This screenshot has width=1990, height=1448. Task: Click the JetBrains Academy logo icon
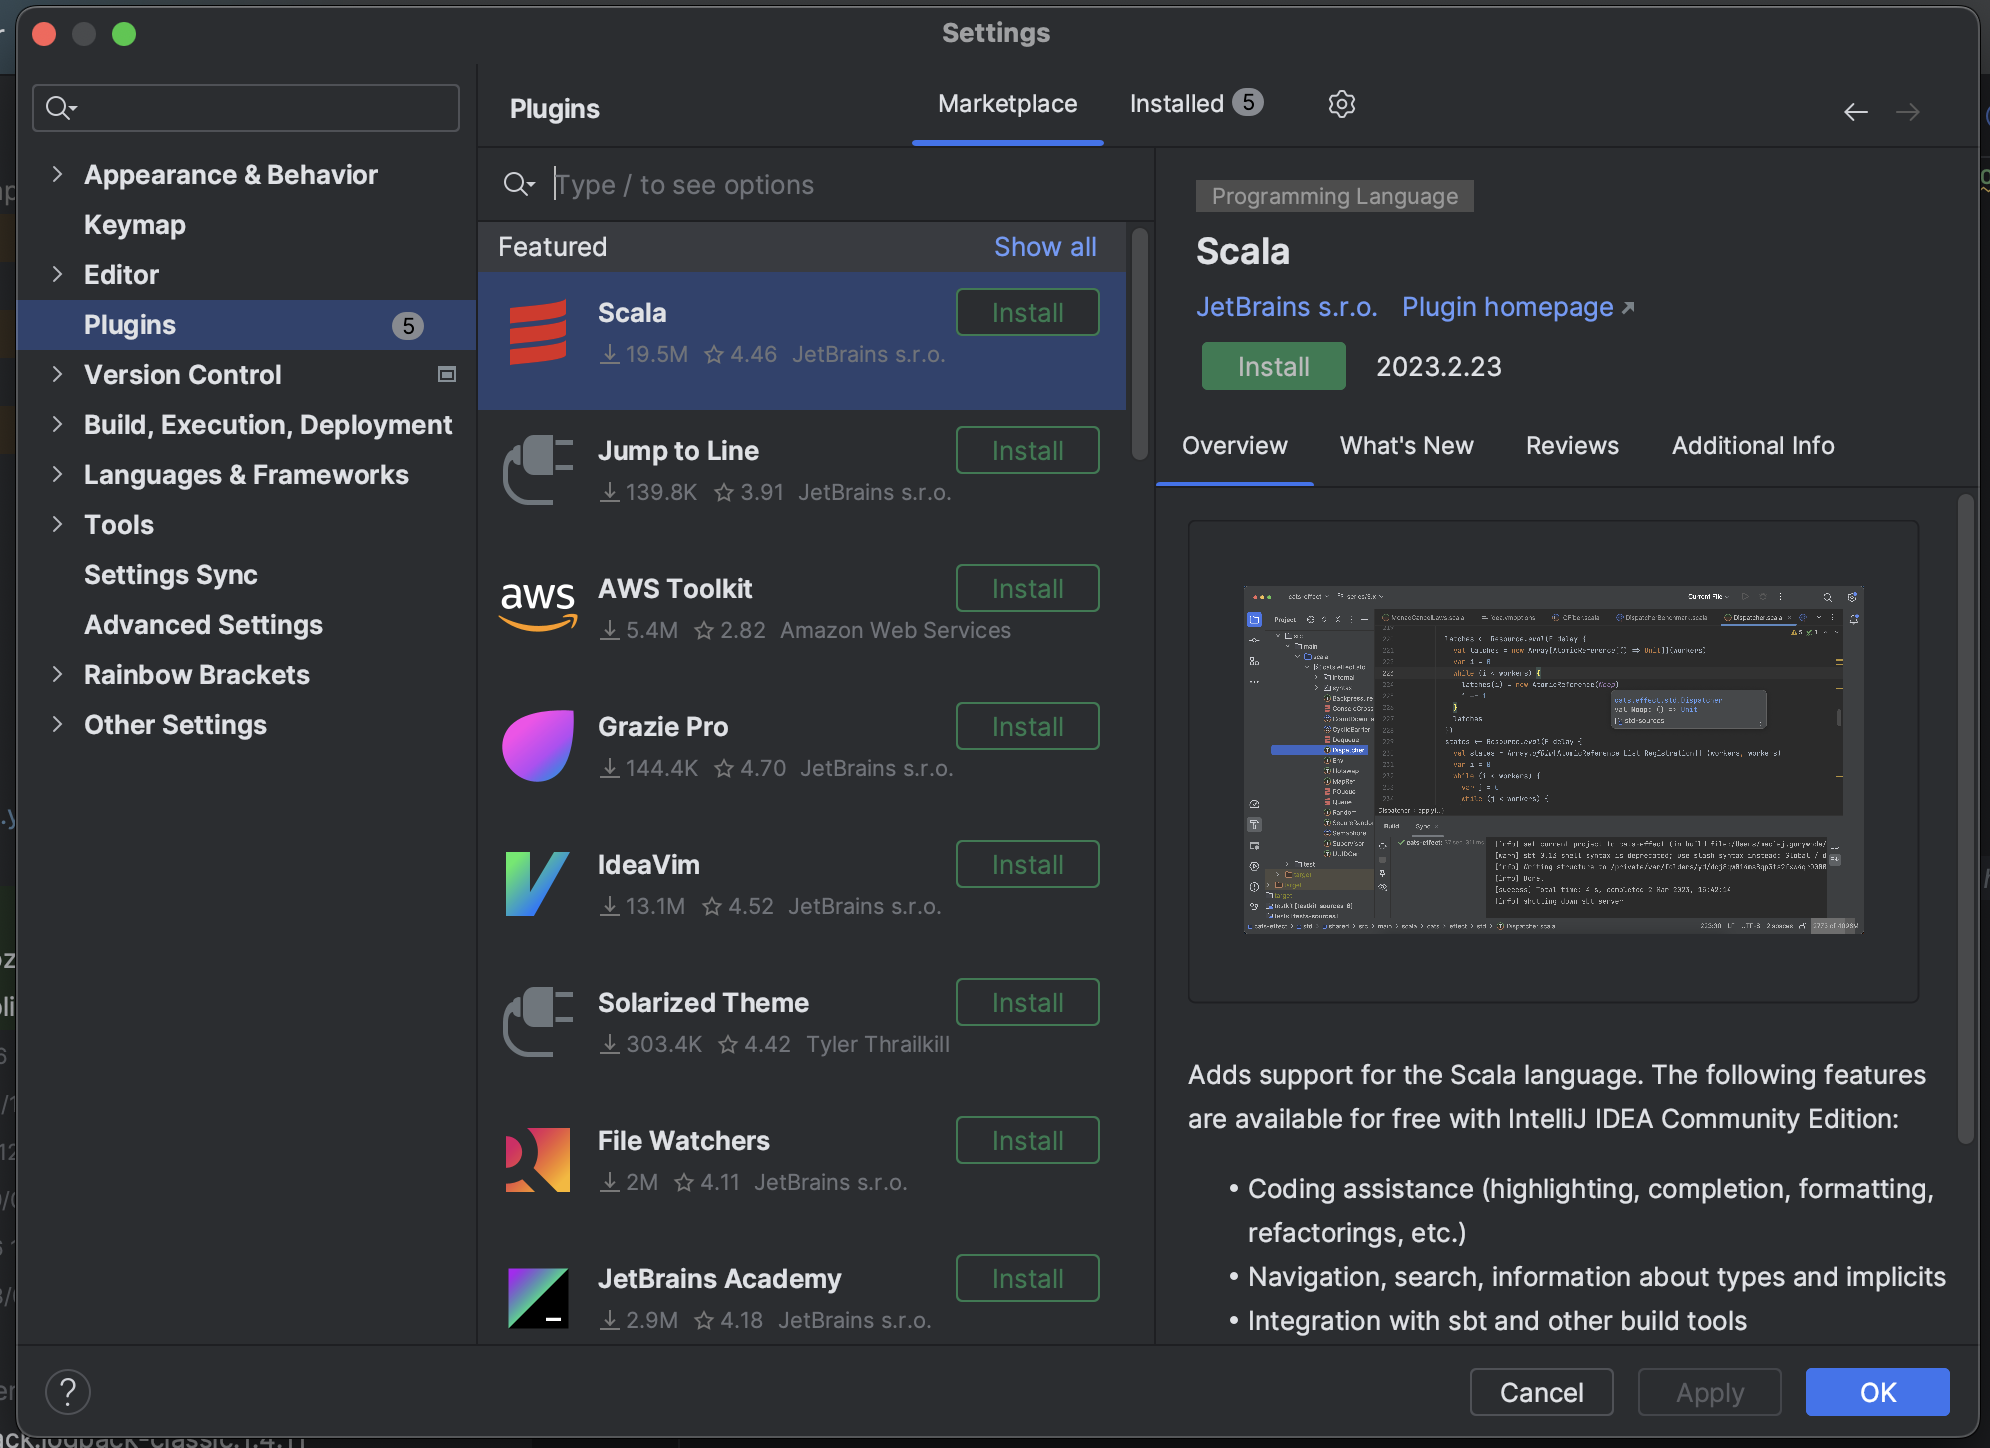point(538,1298)
